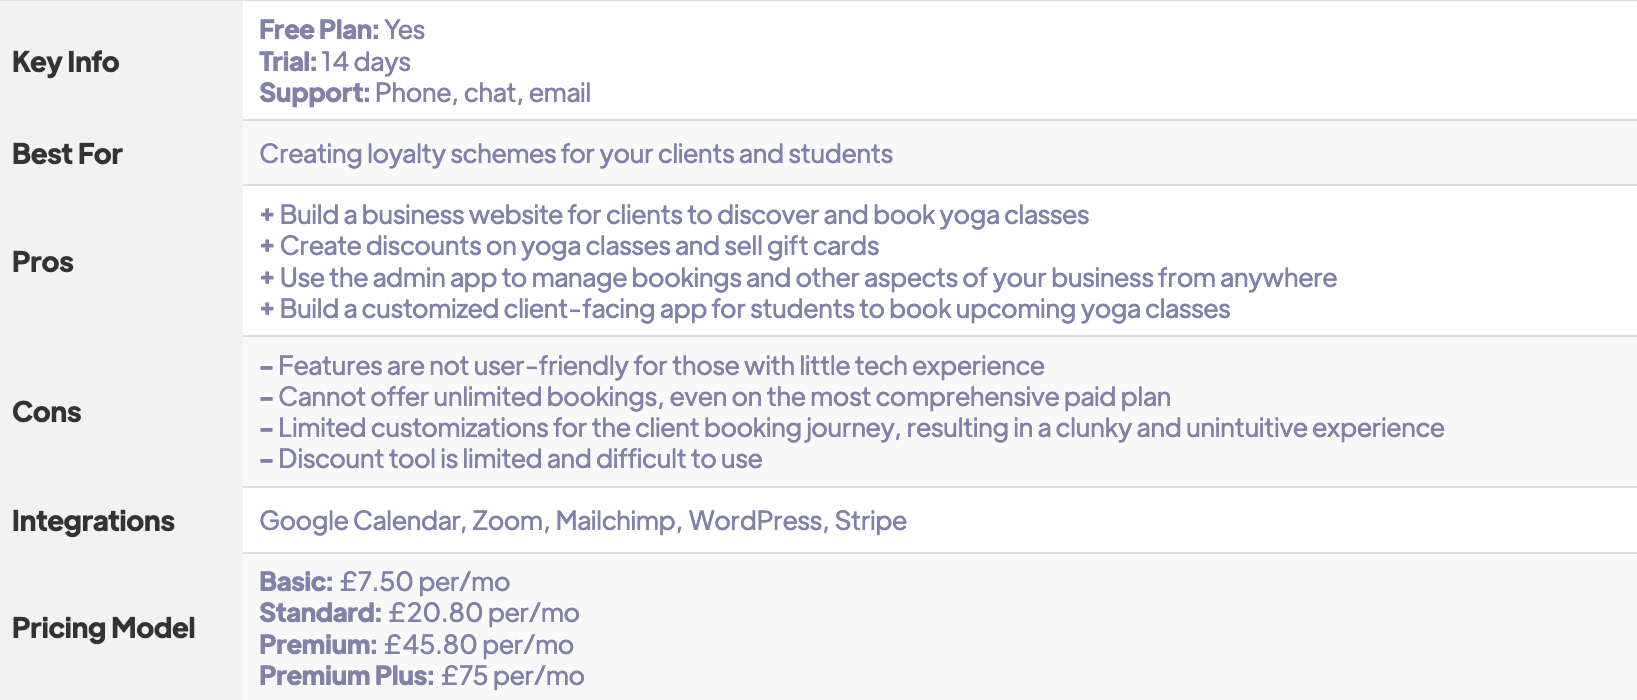Click the Premium £45.80 per/mo price
Screen dimensions: 1637x700
[x=417, y=645]
